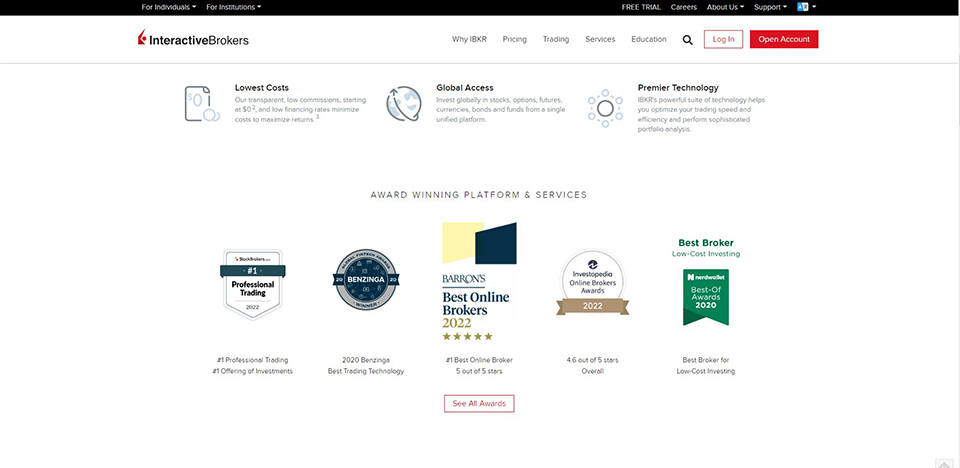
Task: Open the Investopedia Online Brokers Awards badge
Action: (593, 282)
